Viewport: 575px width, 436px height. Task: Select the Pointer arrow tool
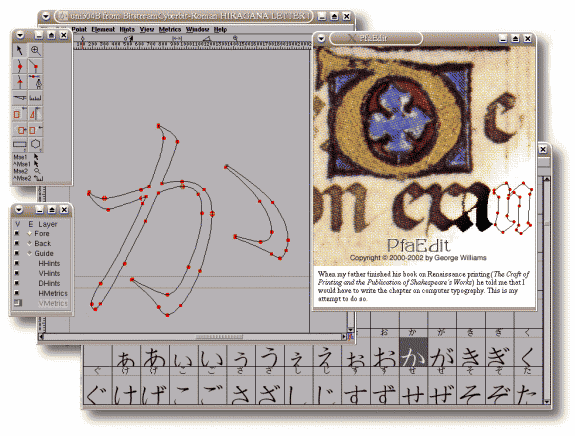point(19,50)
